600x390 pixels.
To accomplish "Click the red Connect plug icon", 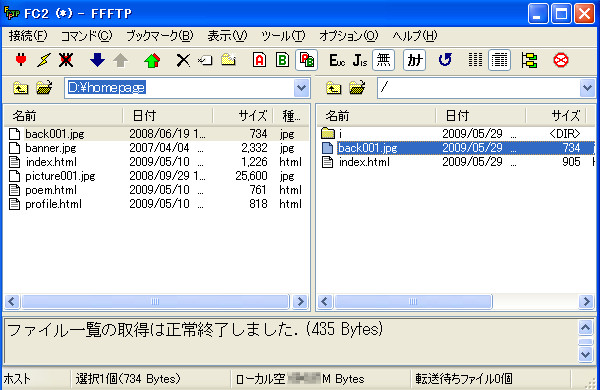I will coord(21,60).
